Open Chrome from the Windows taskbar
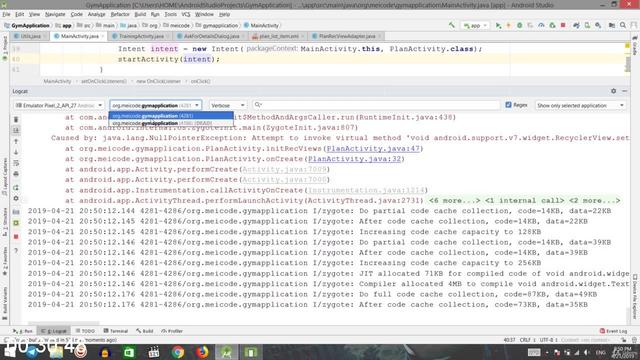Viewport: 640px width, 360px height. (x=178, y=352)
